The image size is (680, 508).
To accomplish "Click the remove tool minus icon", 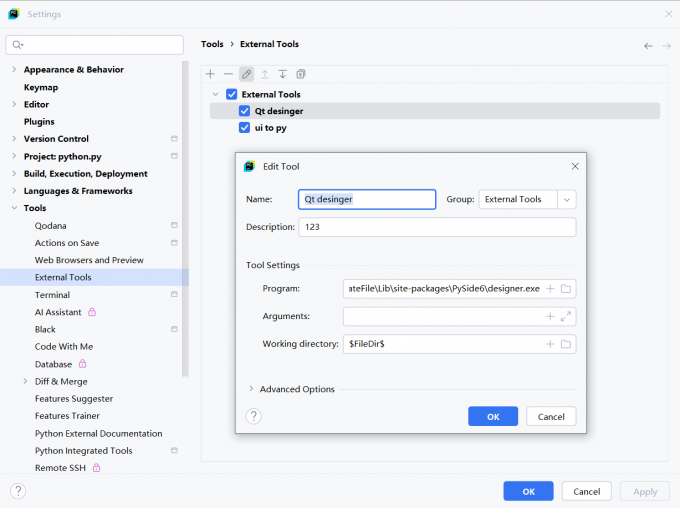I will click(x=229, y=74).
